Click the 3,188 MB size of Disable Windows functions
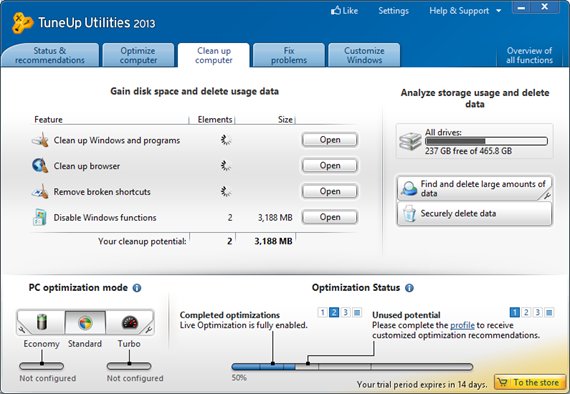This screenshot has width=570, height=394. [x=275, y=218]
